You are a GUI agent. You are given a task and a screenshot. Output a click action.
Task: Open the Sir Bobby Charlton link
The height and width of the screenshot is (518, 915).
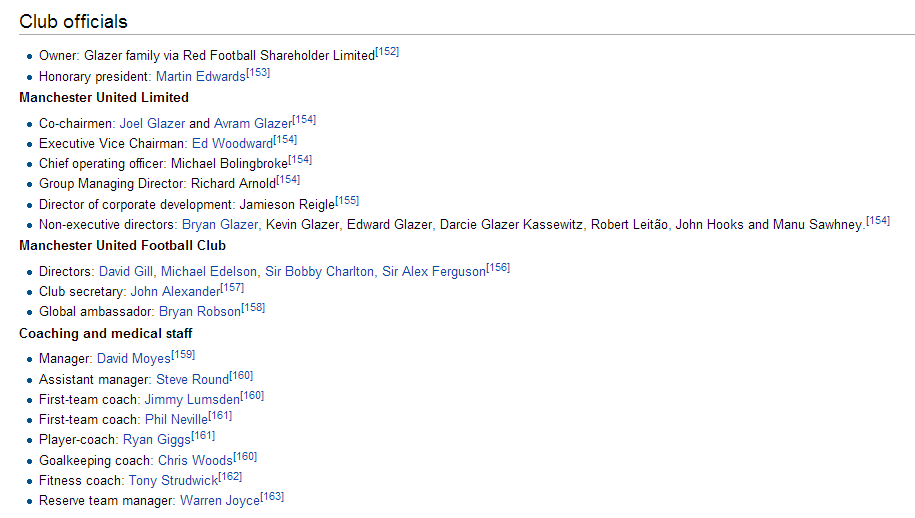(x=319, y=272)
